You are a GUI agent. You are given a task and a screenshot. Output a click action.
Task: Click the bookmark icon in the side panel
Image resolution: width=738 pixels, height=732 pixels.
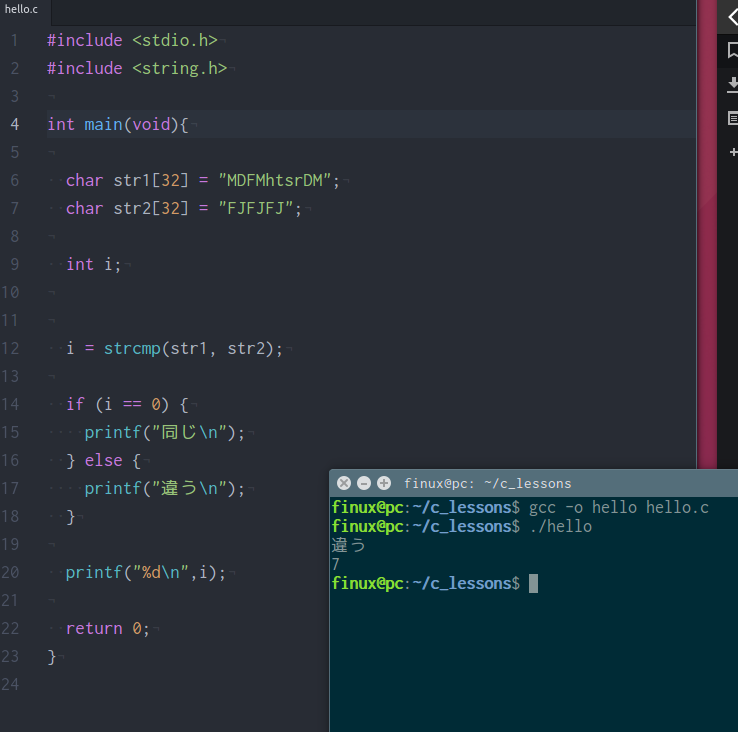(732, 50)
